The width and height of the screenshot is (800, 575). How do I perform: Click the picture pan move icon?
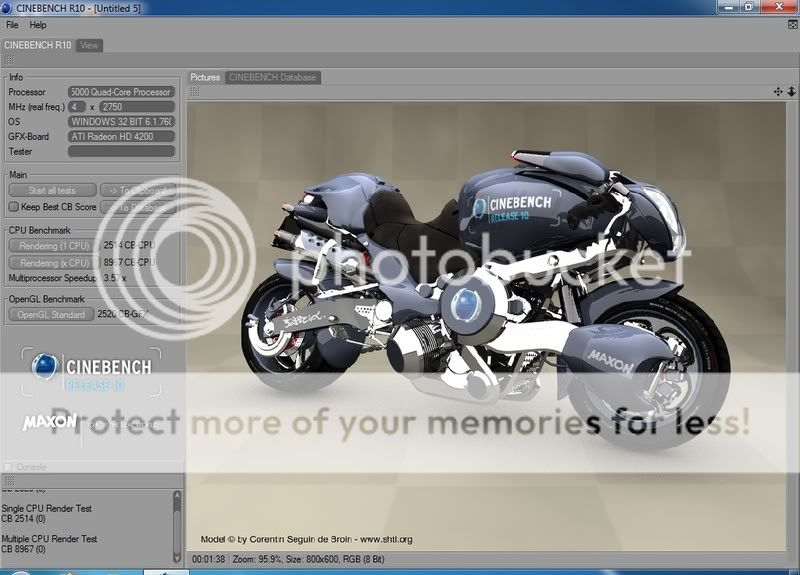[778, 91]
